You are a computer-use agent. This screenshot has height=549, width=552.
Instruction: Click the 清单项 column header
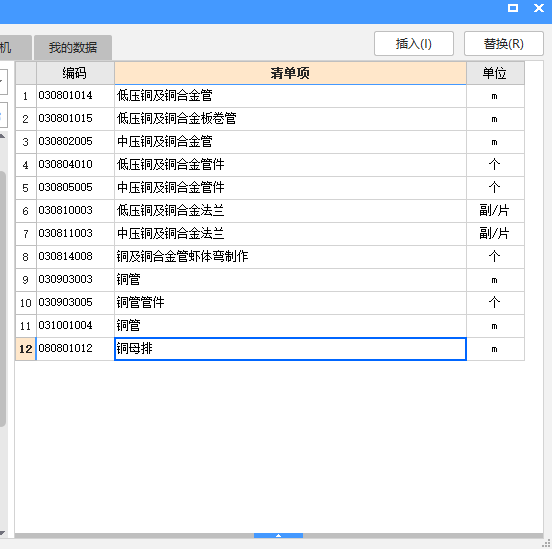(x=290, y=73)
